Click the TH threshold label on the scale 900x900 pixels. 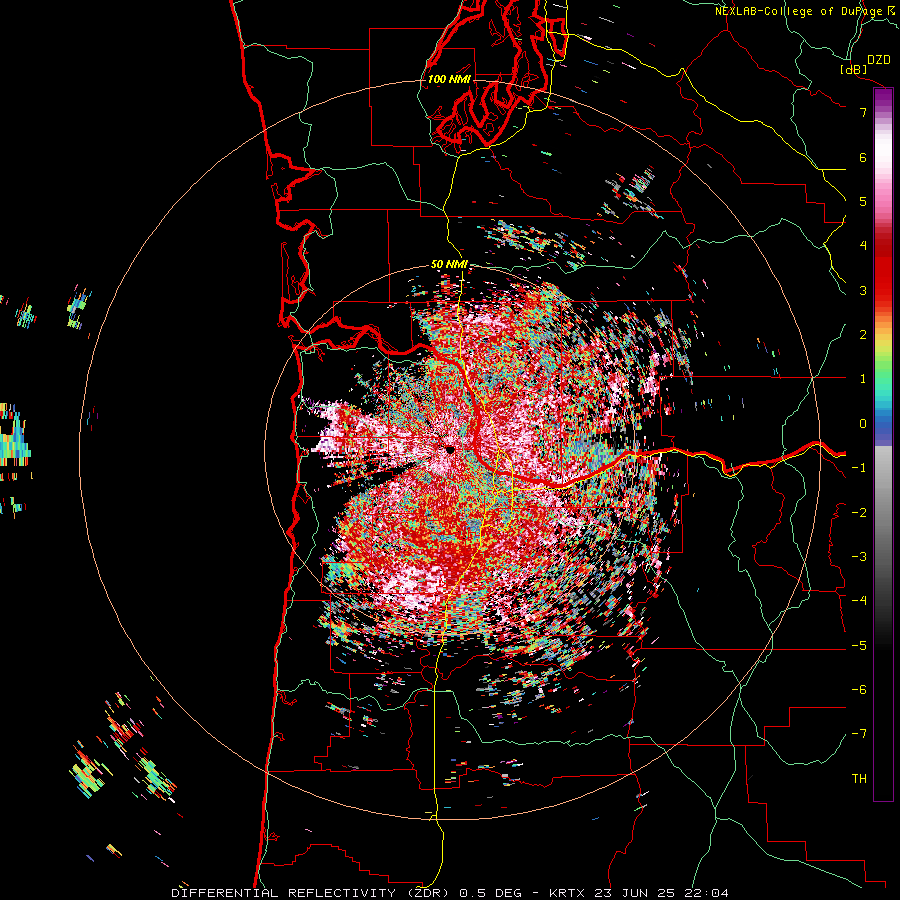tap(859, 779)
